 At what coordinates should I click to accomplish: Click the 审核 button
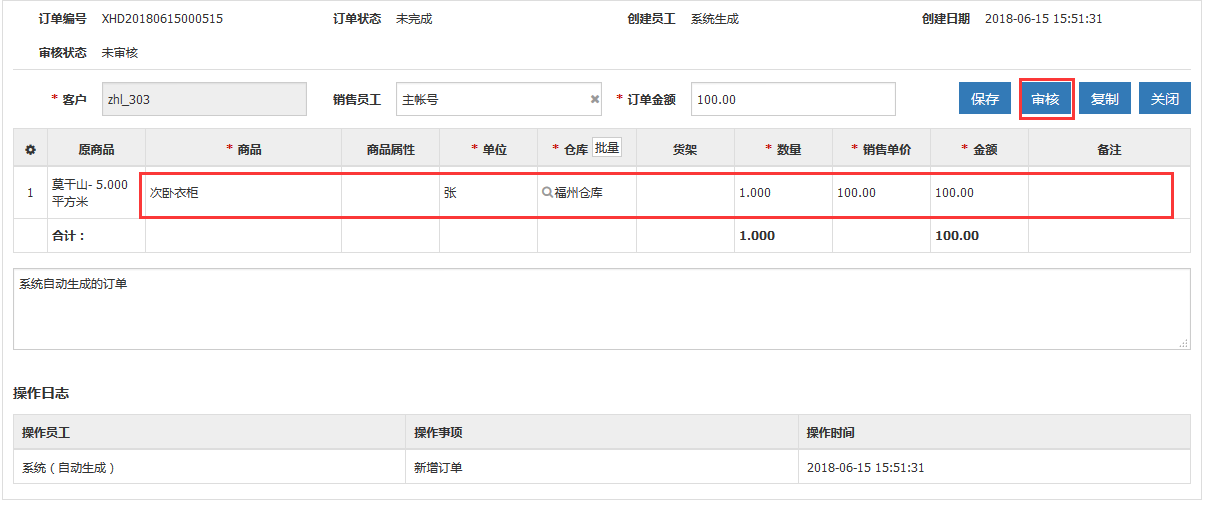[x=1046, y=99]
